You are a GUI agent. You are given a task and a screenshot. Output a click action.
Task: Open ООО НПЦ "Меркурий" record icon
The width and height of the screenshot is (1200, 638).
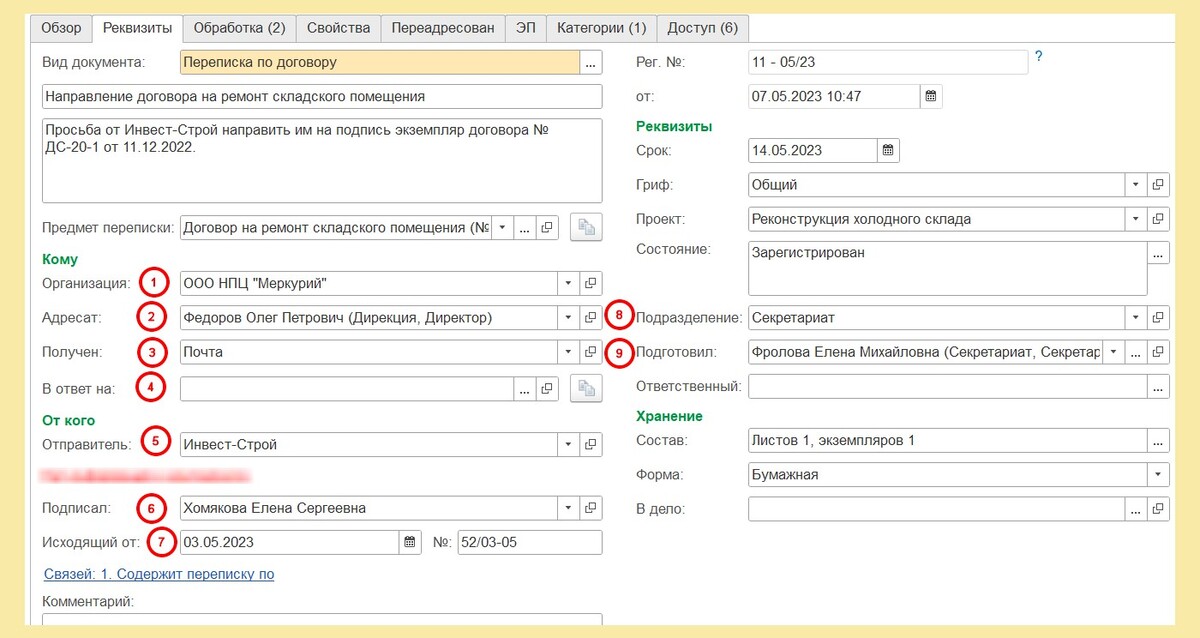pyautogui.click(x=591, y=283)
